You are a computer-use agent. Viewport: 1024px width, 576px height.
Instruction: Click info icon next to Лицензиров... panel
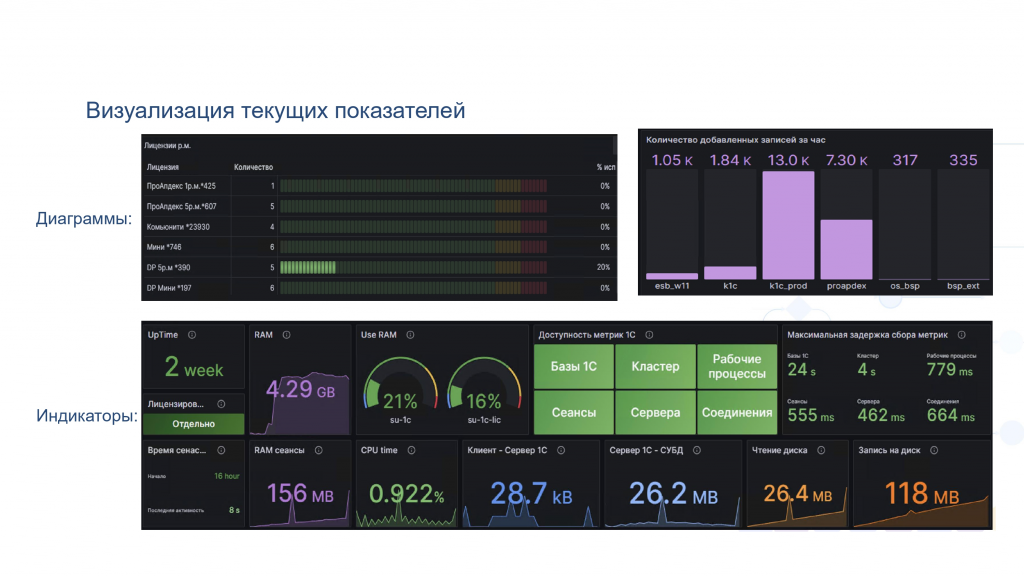[221, 404]
